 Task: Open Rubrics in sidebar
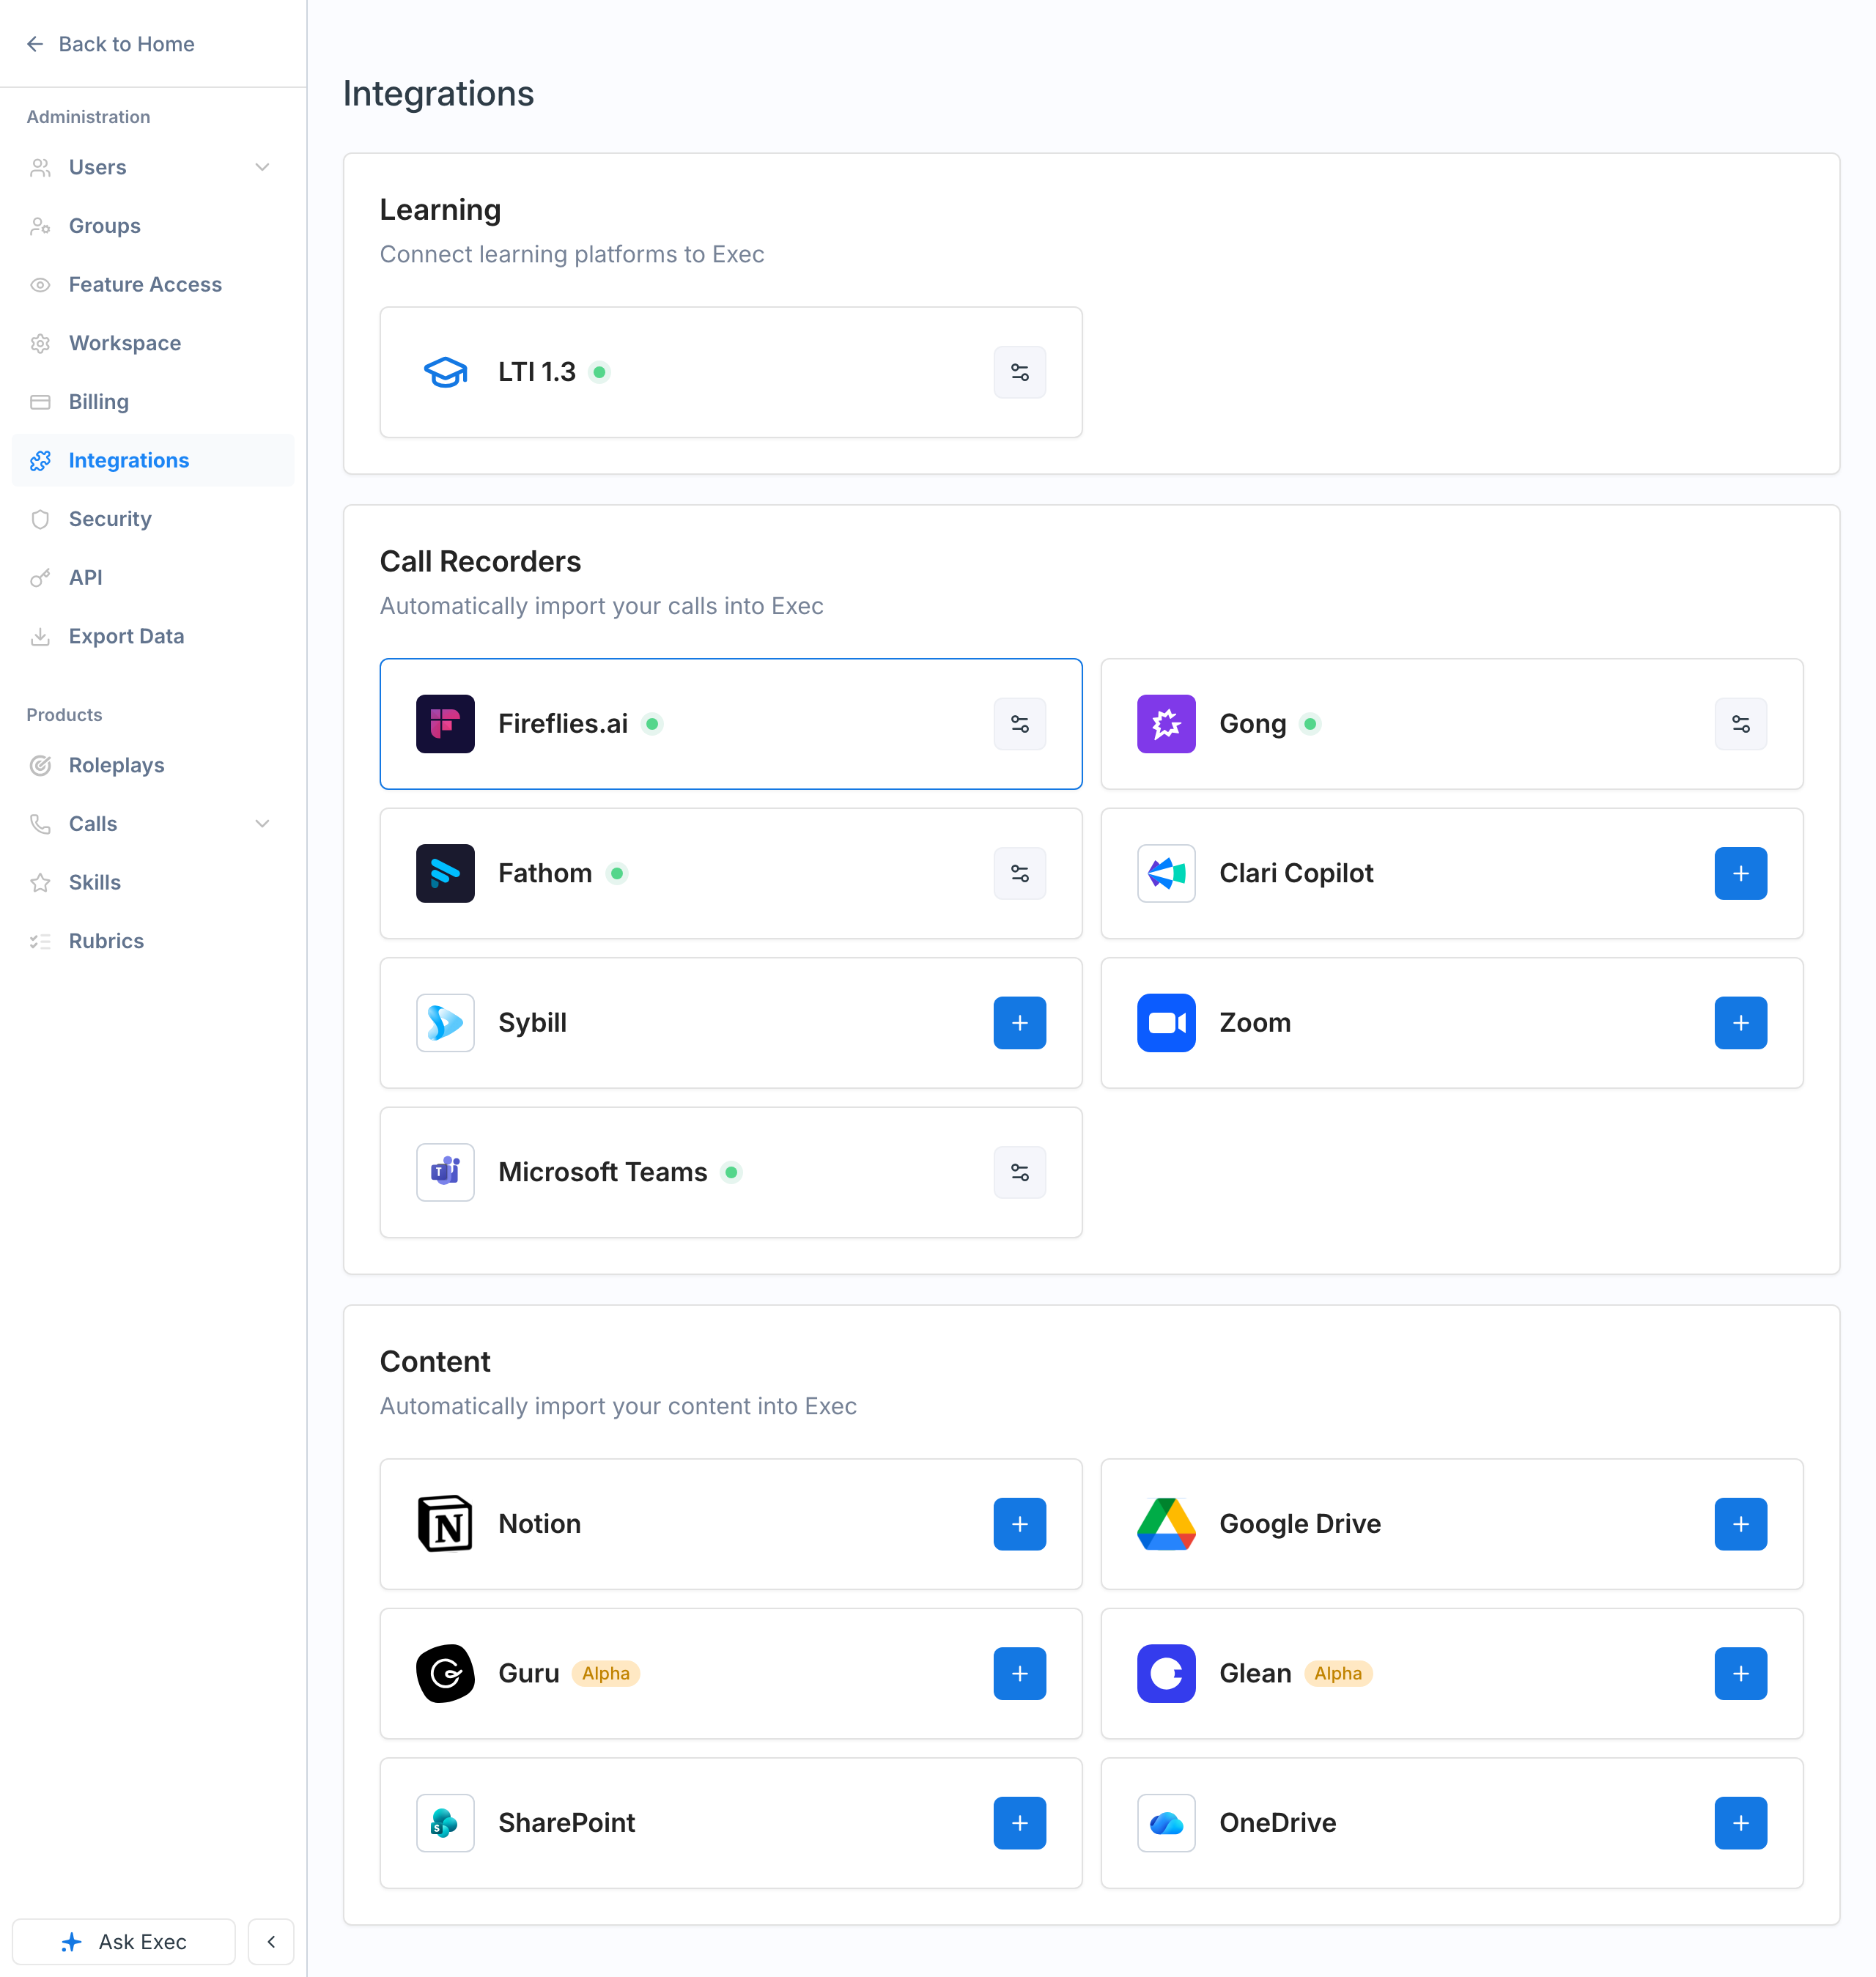coord(153,942)
